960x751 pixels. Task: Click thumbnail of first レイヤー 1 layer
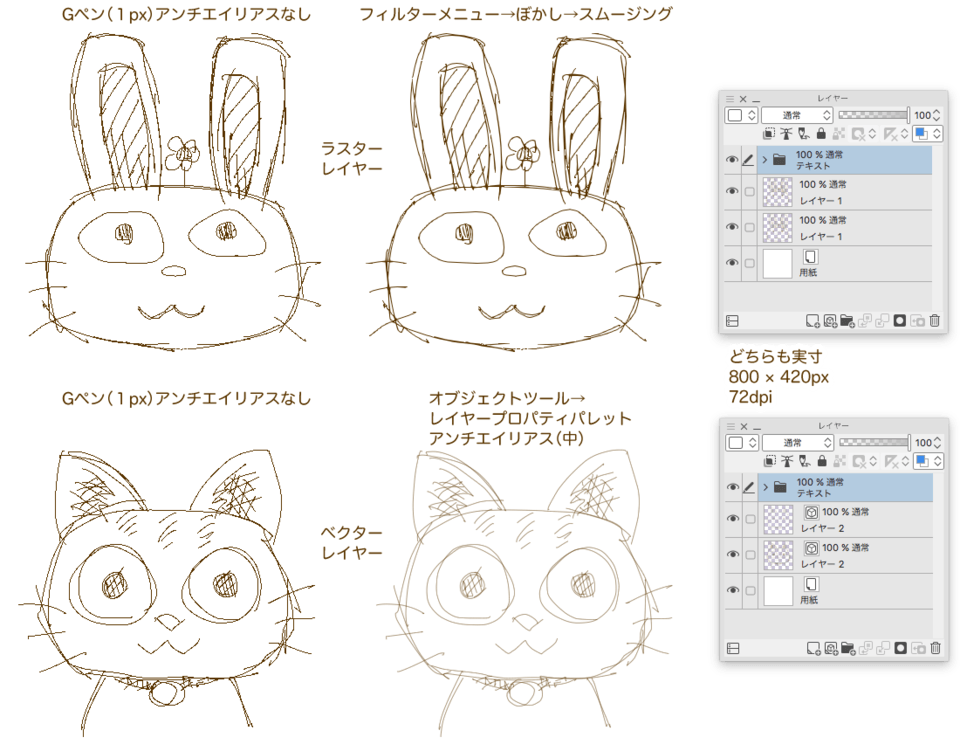click(778, 192)
